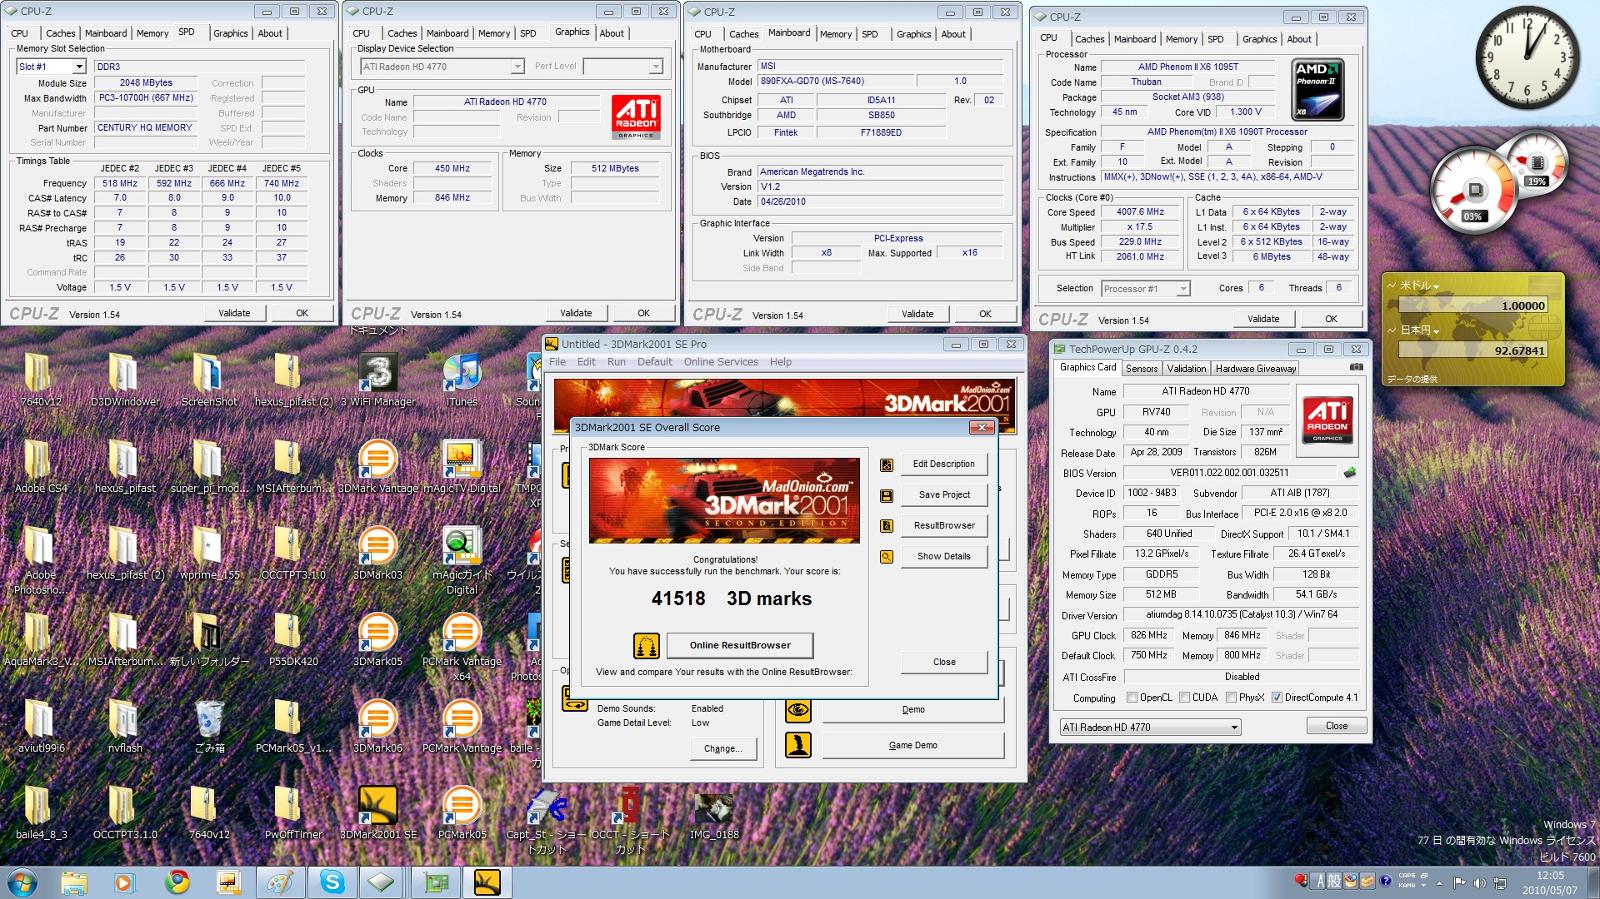Image resolution: width=1600 pixels, height=899 pixels.
Task: Click the BIOS save chip icon in GPU-Z
Action: (x=1349, y=473)
